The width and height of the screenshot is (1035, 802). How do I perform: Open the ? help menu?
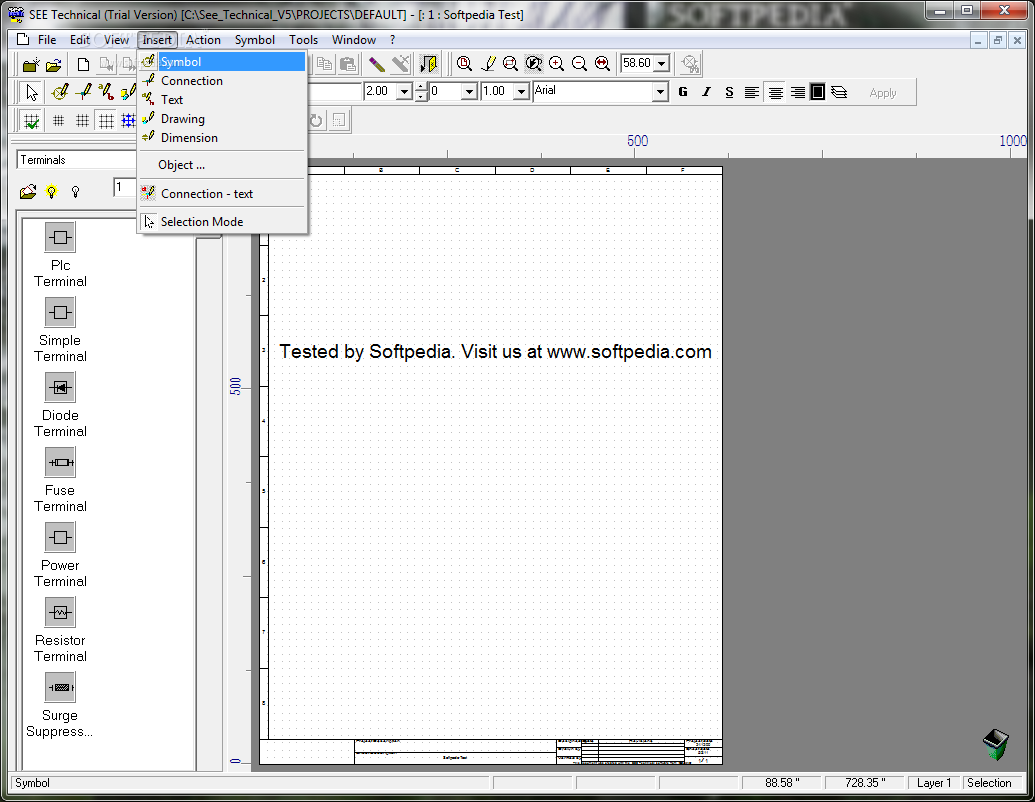point(393,40)
